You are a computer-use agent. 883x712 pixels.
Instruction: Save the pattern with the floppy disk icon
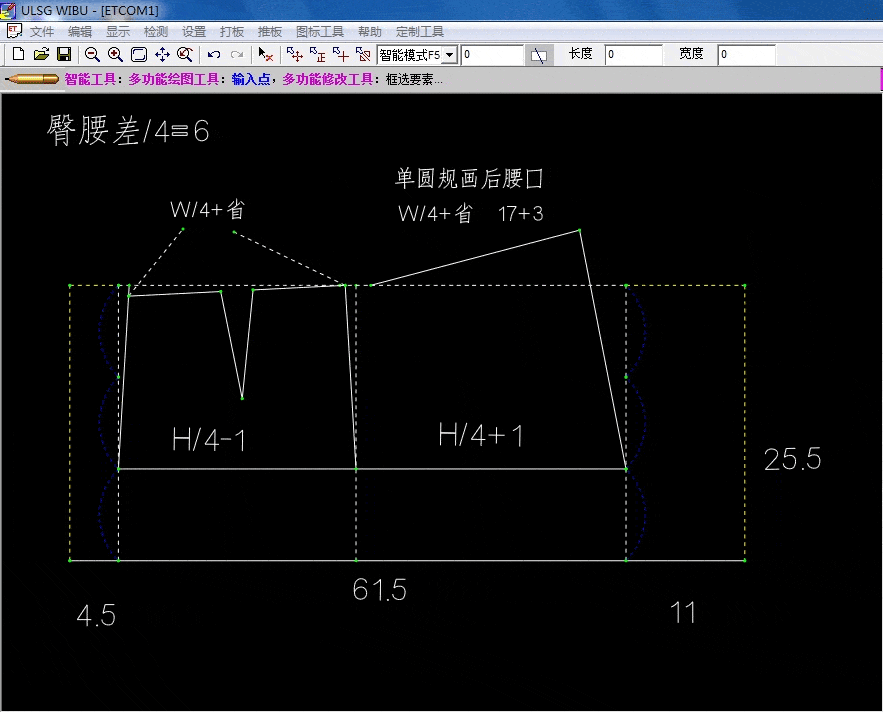[63, 54]
